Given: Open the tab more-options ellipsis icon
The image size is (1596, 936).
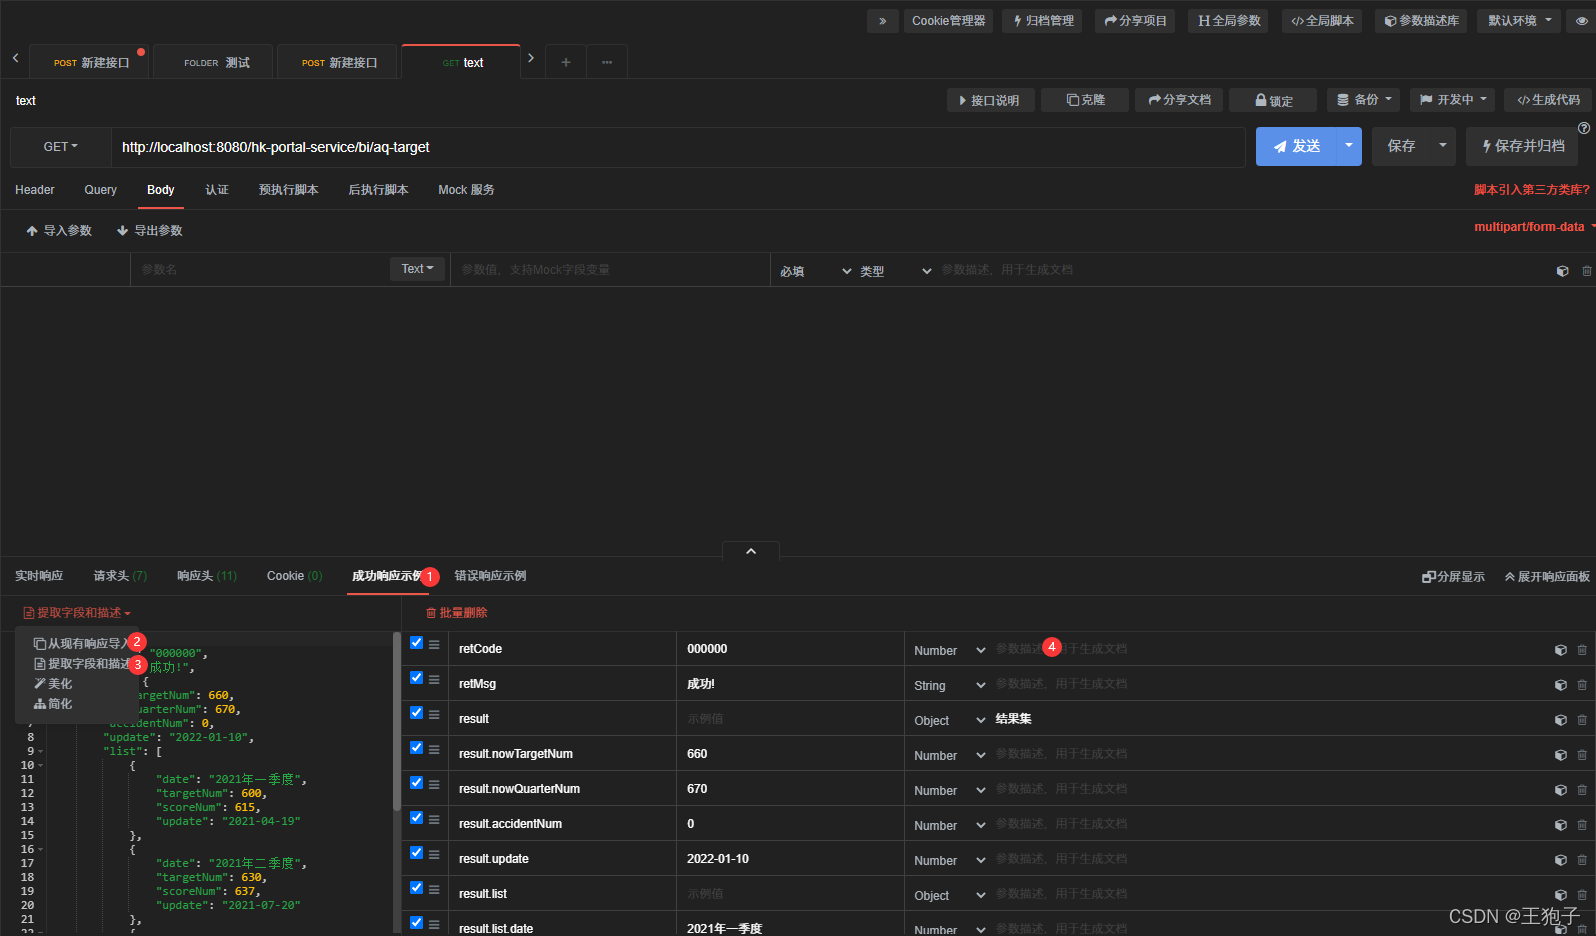Looking at the screenshot, I should point(606,62).
